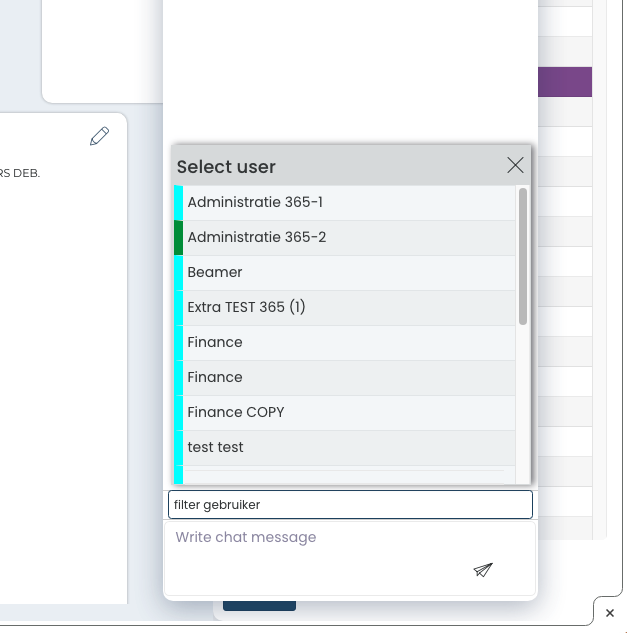
Task: Select the first Finance user entry
Action: click(x=344, y=343)
